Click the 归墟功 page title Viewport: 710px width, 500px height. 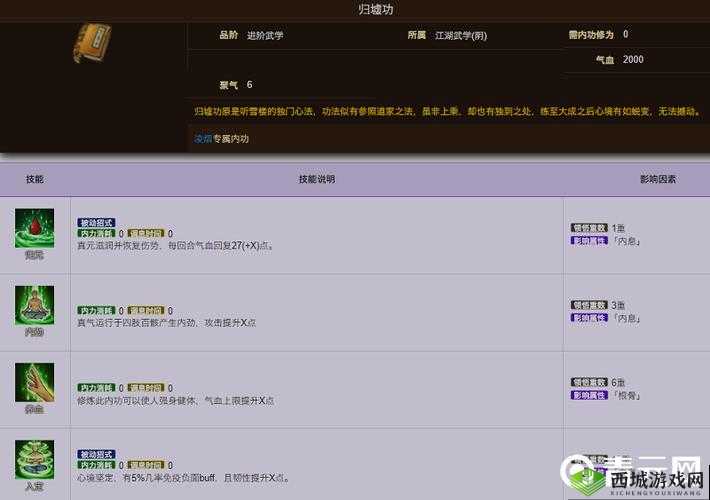pos(355,9)
